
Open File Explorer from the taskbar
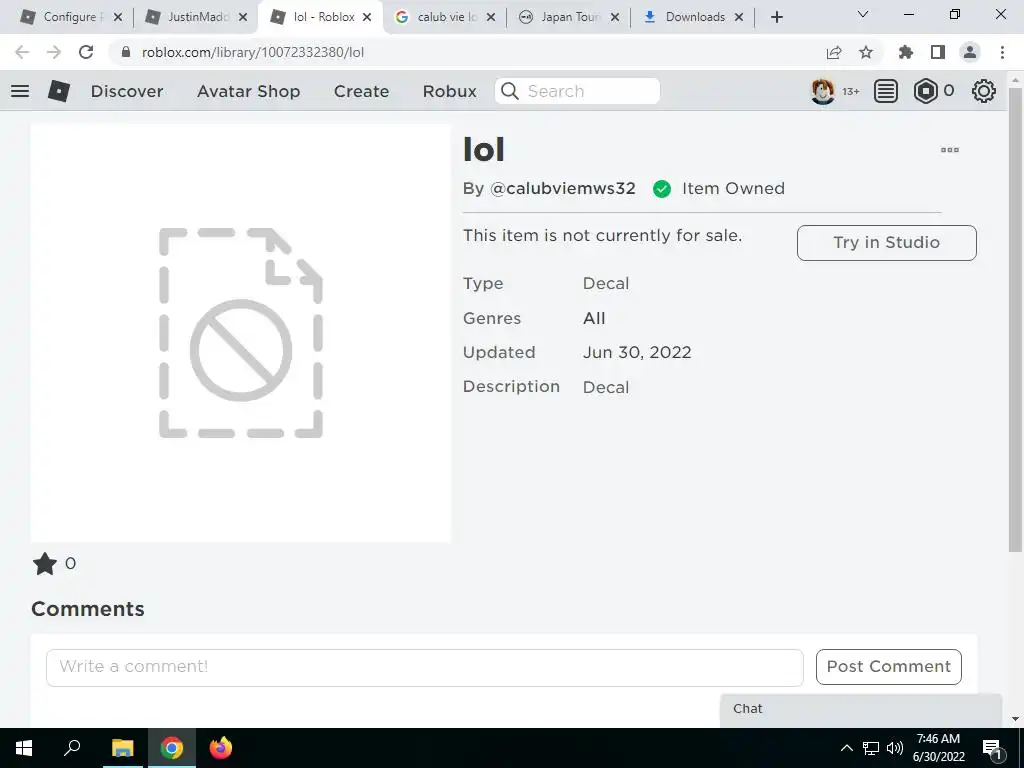[x=122, y=748]
